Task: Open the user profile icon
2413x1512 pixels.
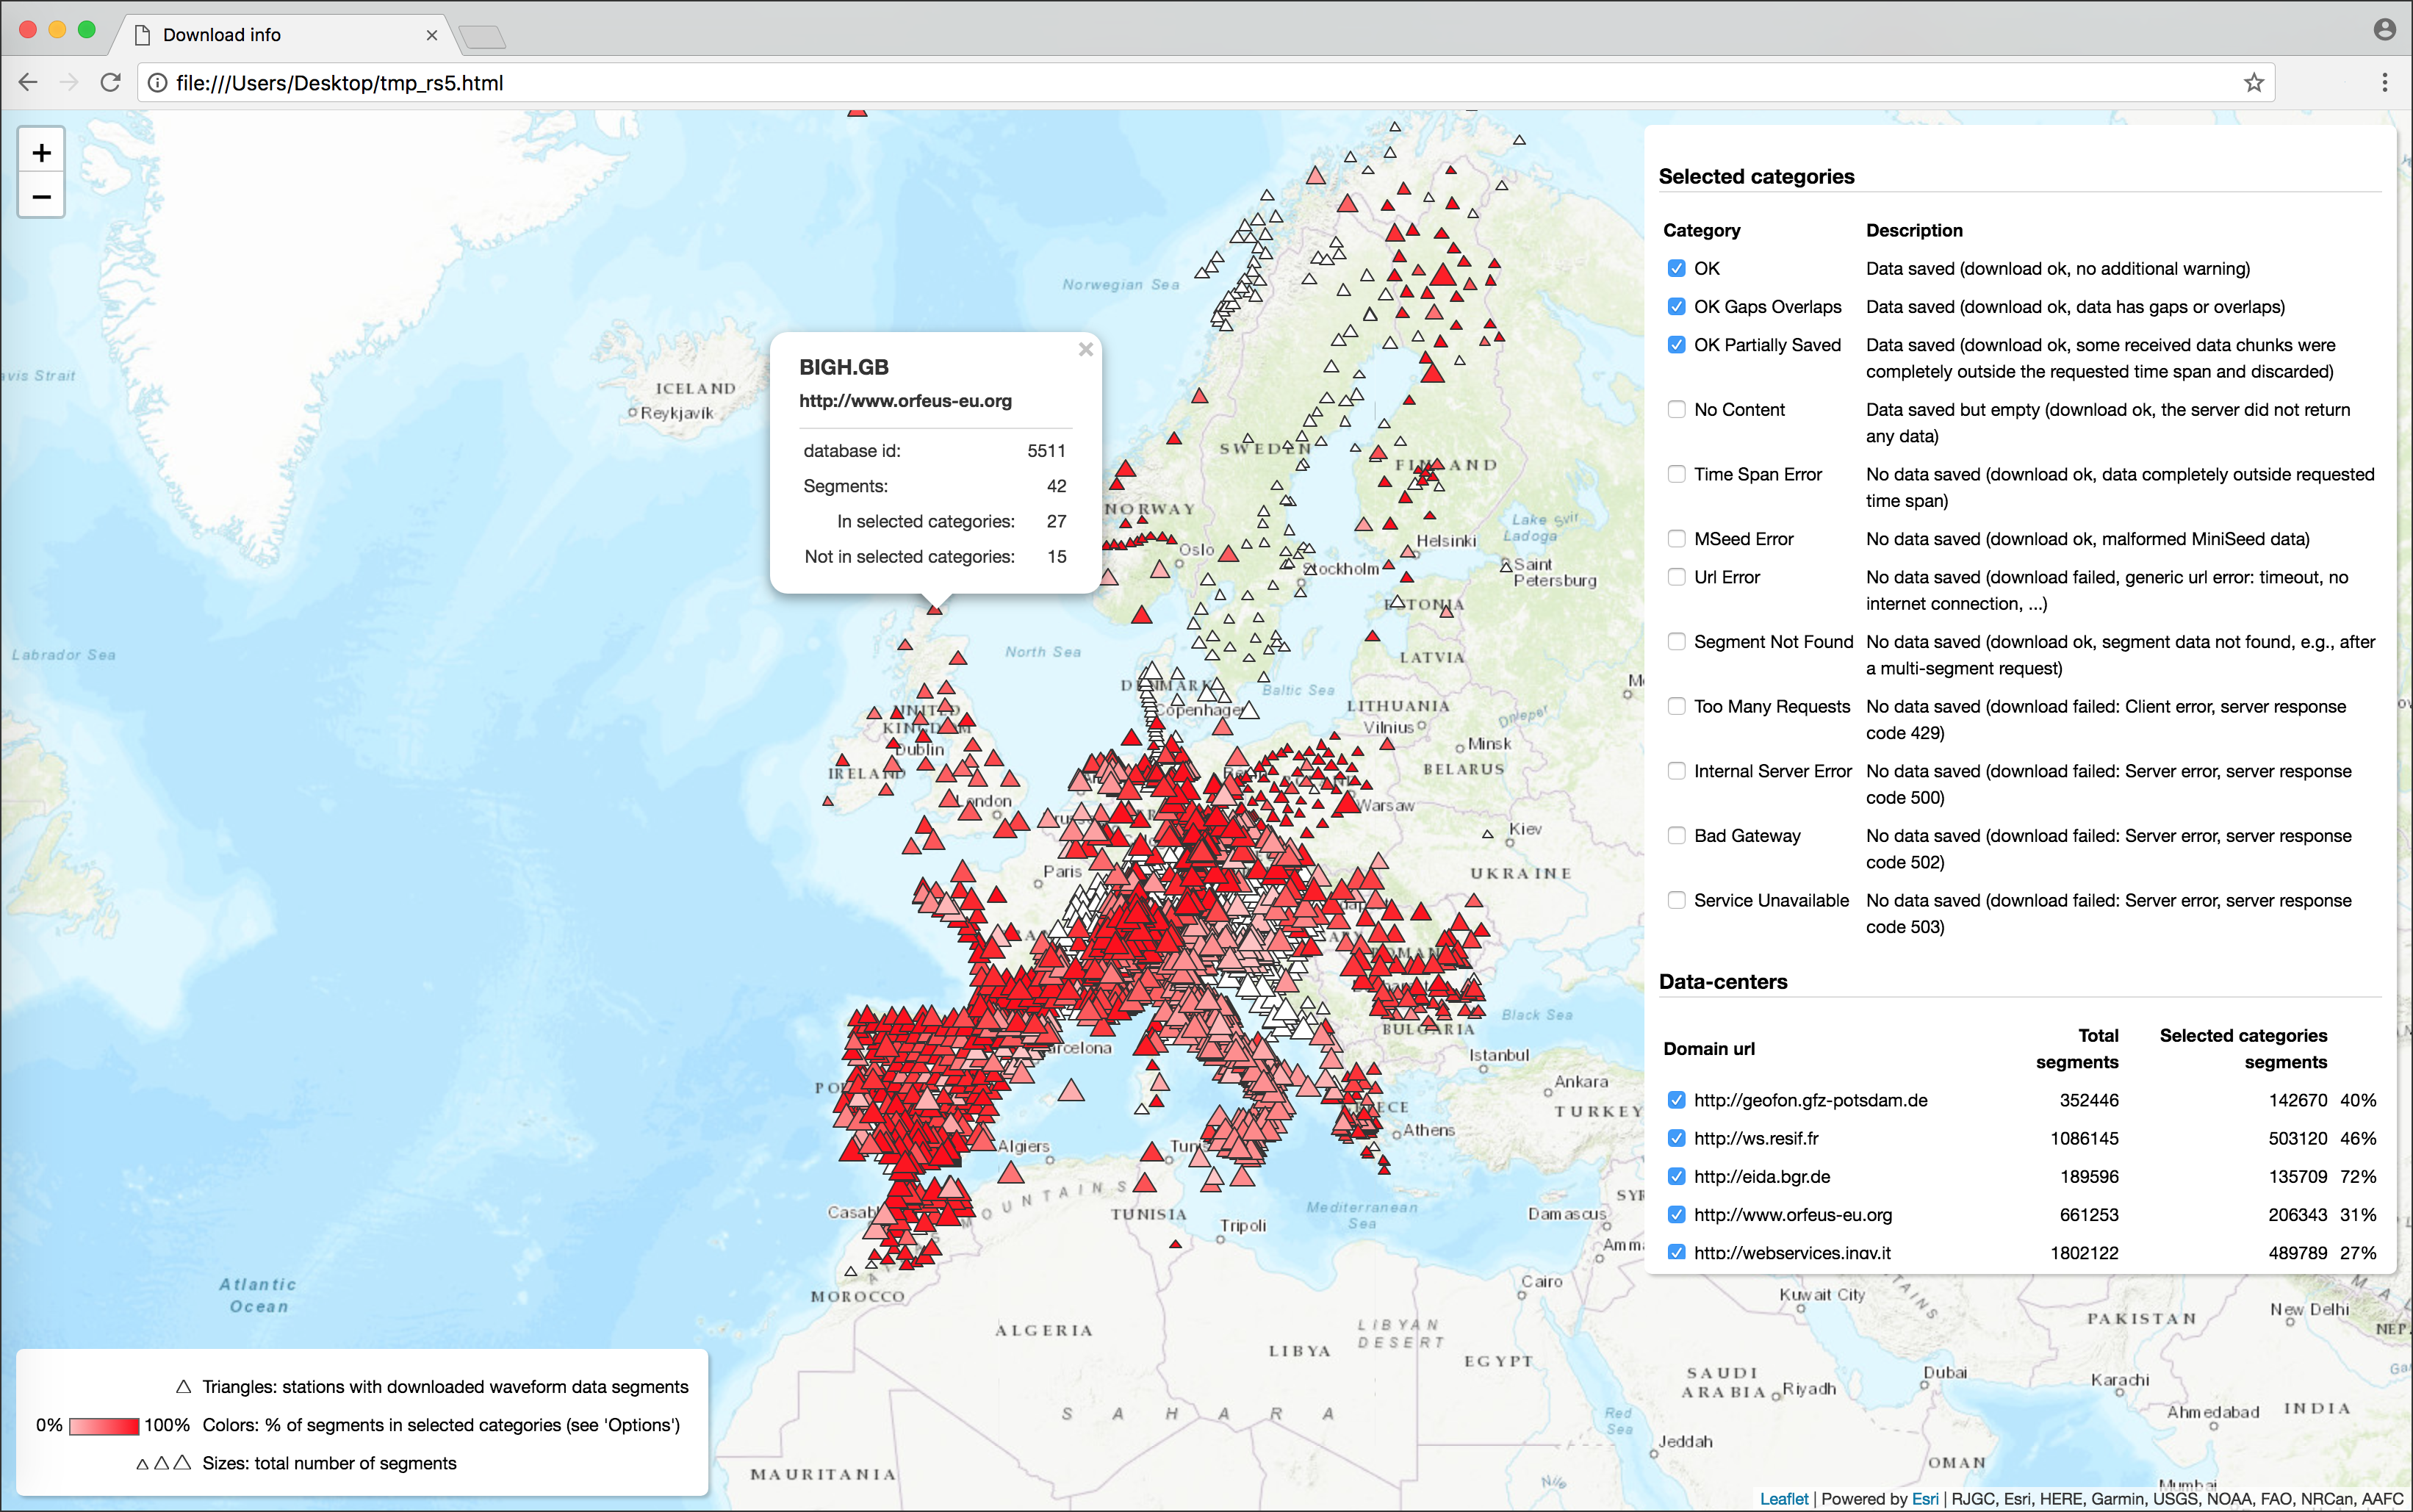Action: pyautogui.click(x=2384, y=30)
